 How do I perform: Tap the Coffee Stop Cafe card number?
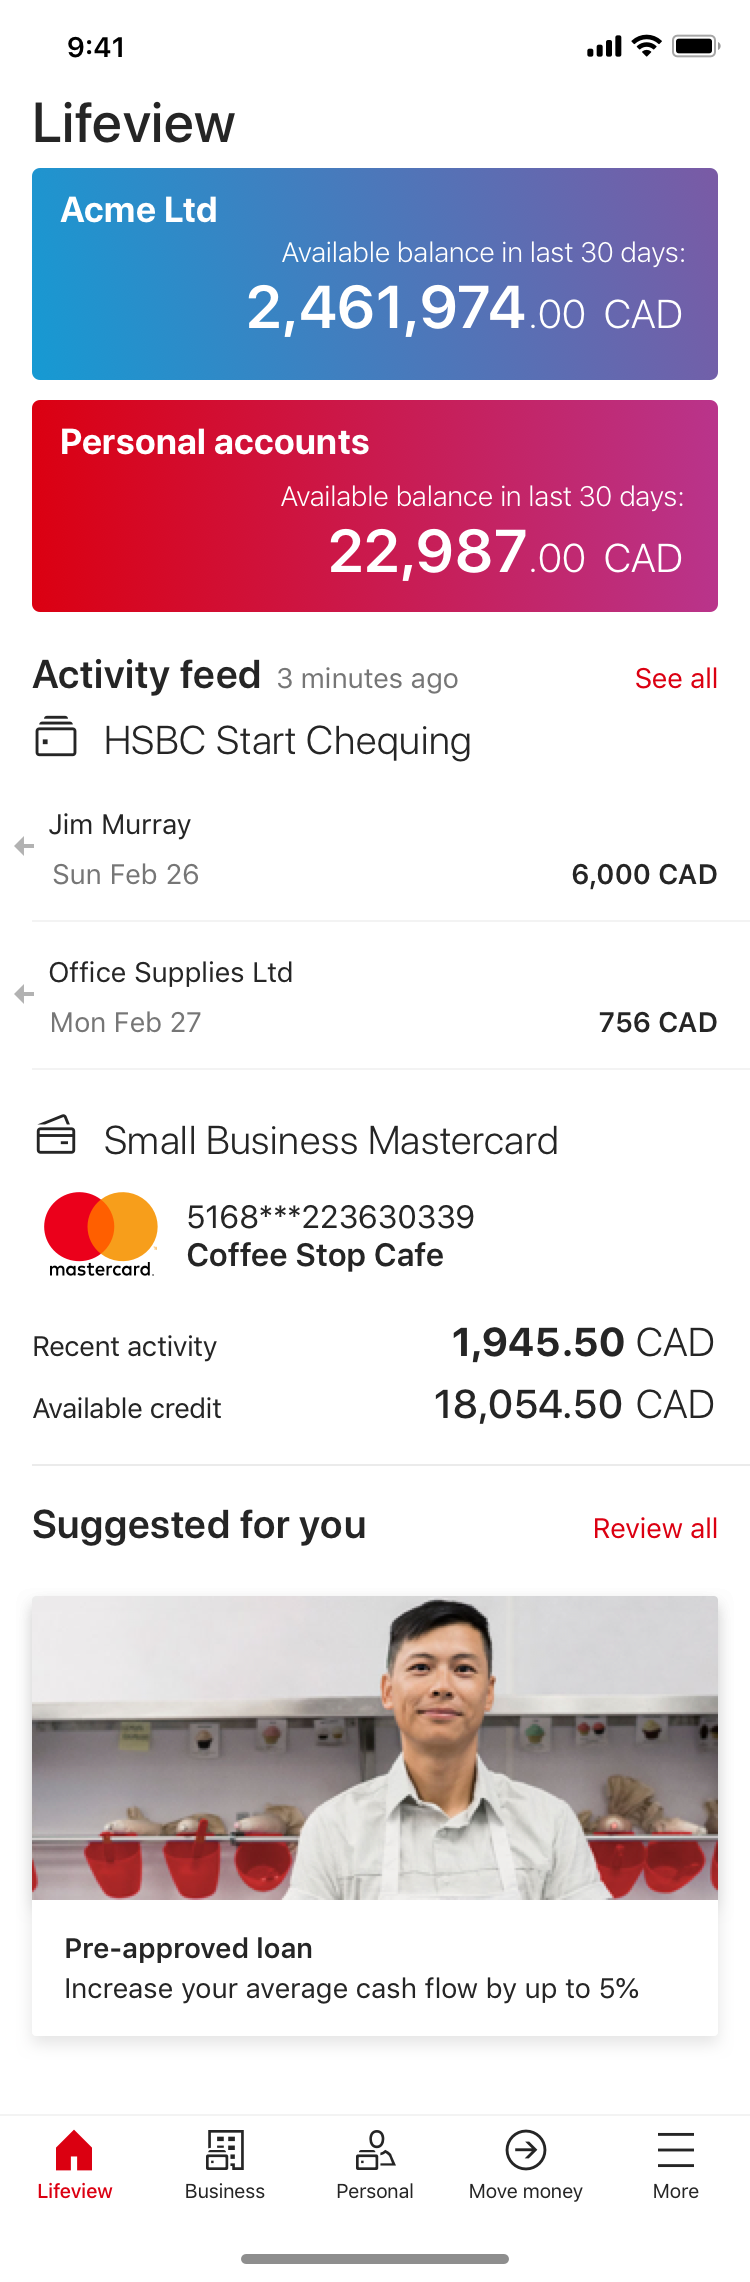point(330,1217)
